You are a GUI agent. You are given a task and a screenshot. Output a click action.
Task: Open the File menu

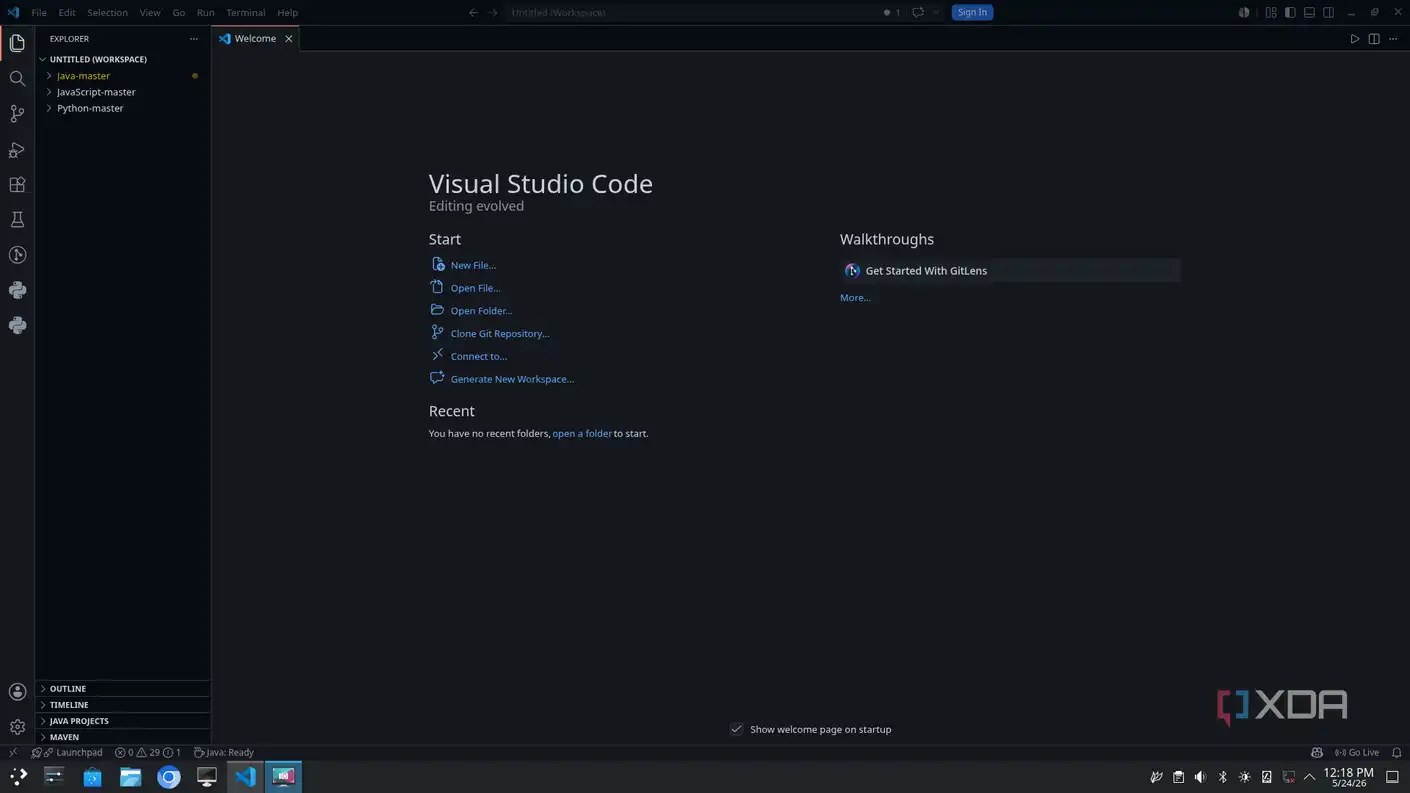[x=39, y=12]
